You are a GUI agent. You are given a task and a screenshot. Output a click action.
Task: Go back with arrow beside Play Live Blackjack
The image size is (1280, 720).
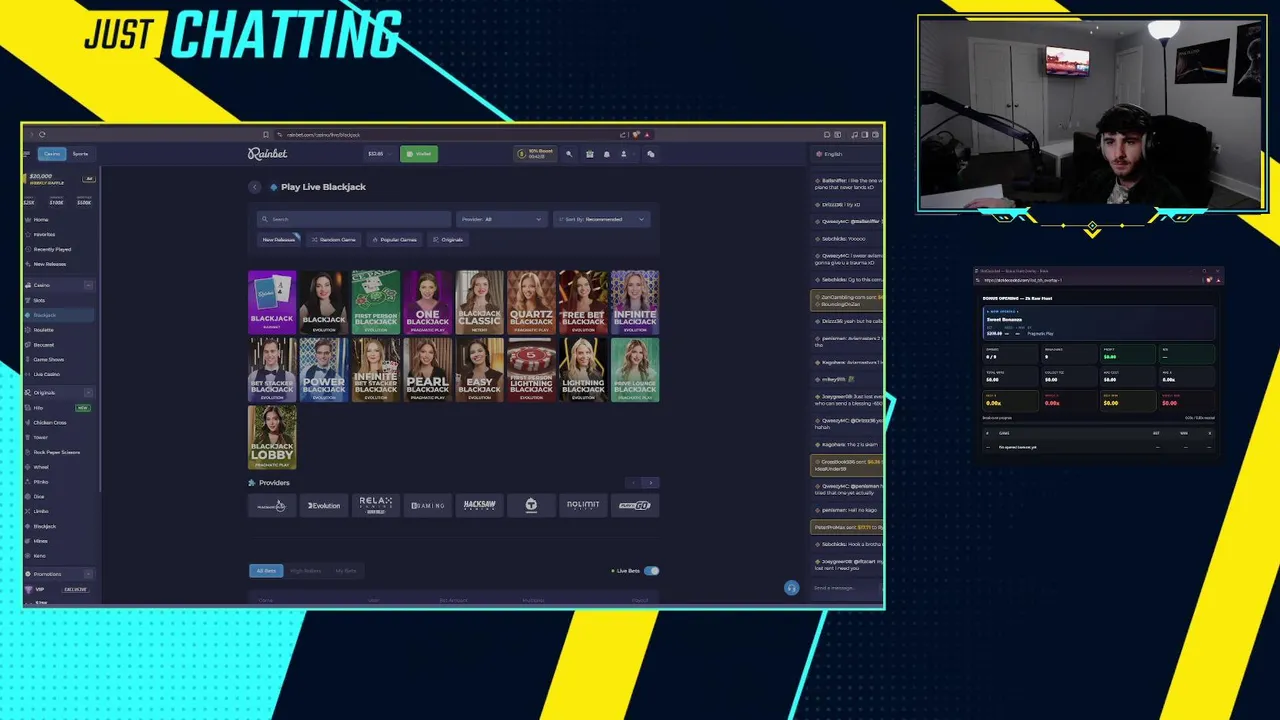(x=255, y=187)
